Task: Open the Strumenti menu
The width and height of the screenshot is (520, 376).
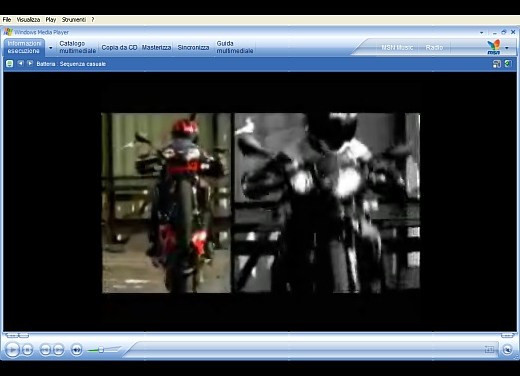Action: click(x=74, y=20)
